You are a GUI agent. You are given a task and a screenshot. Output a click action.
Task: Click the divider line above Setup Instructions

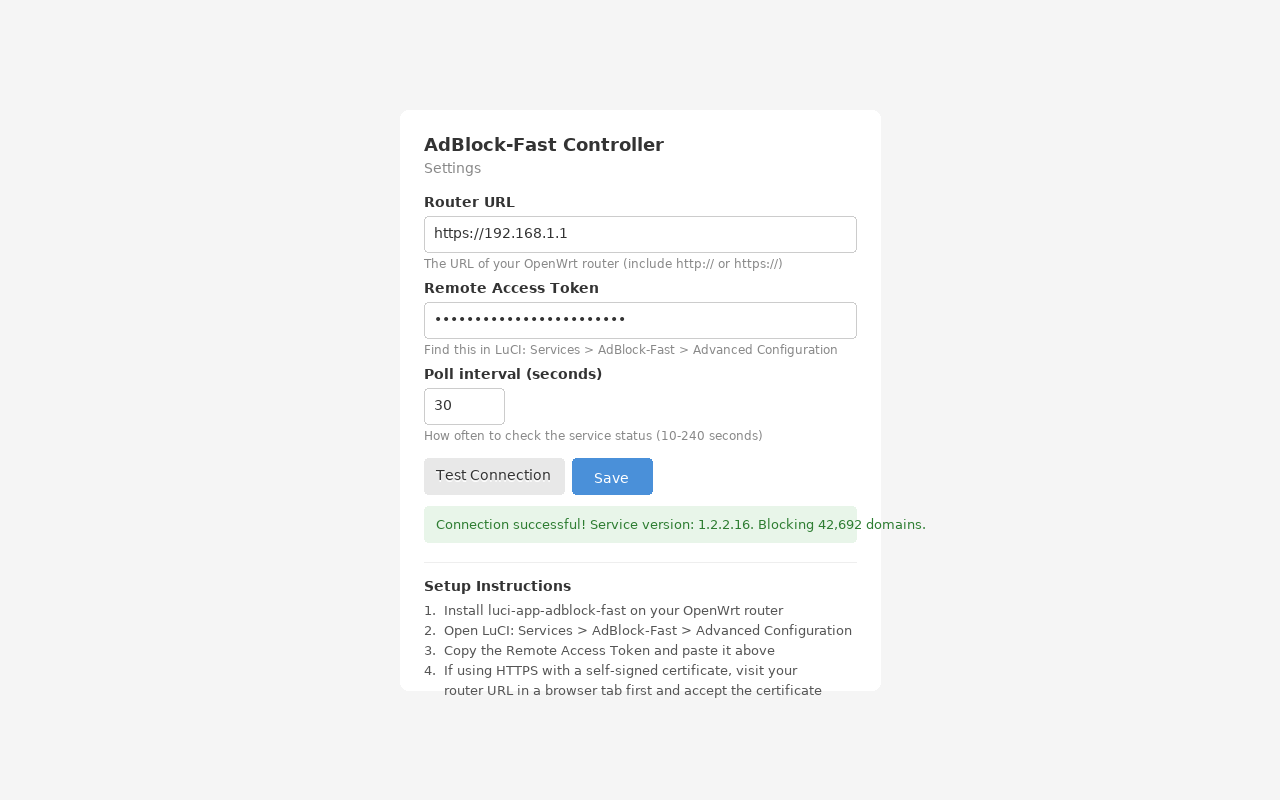640,563
